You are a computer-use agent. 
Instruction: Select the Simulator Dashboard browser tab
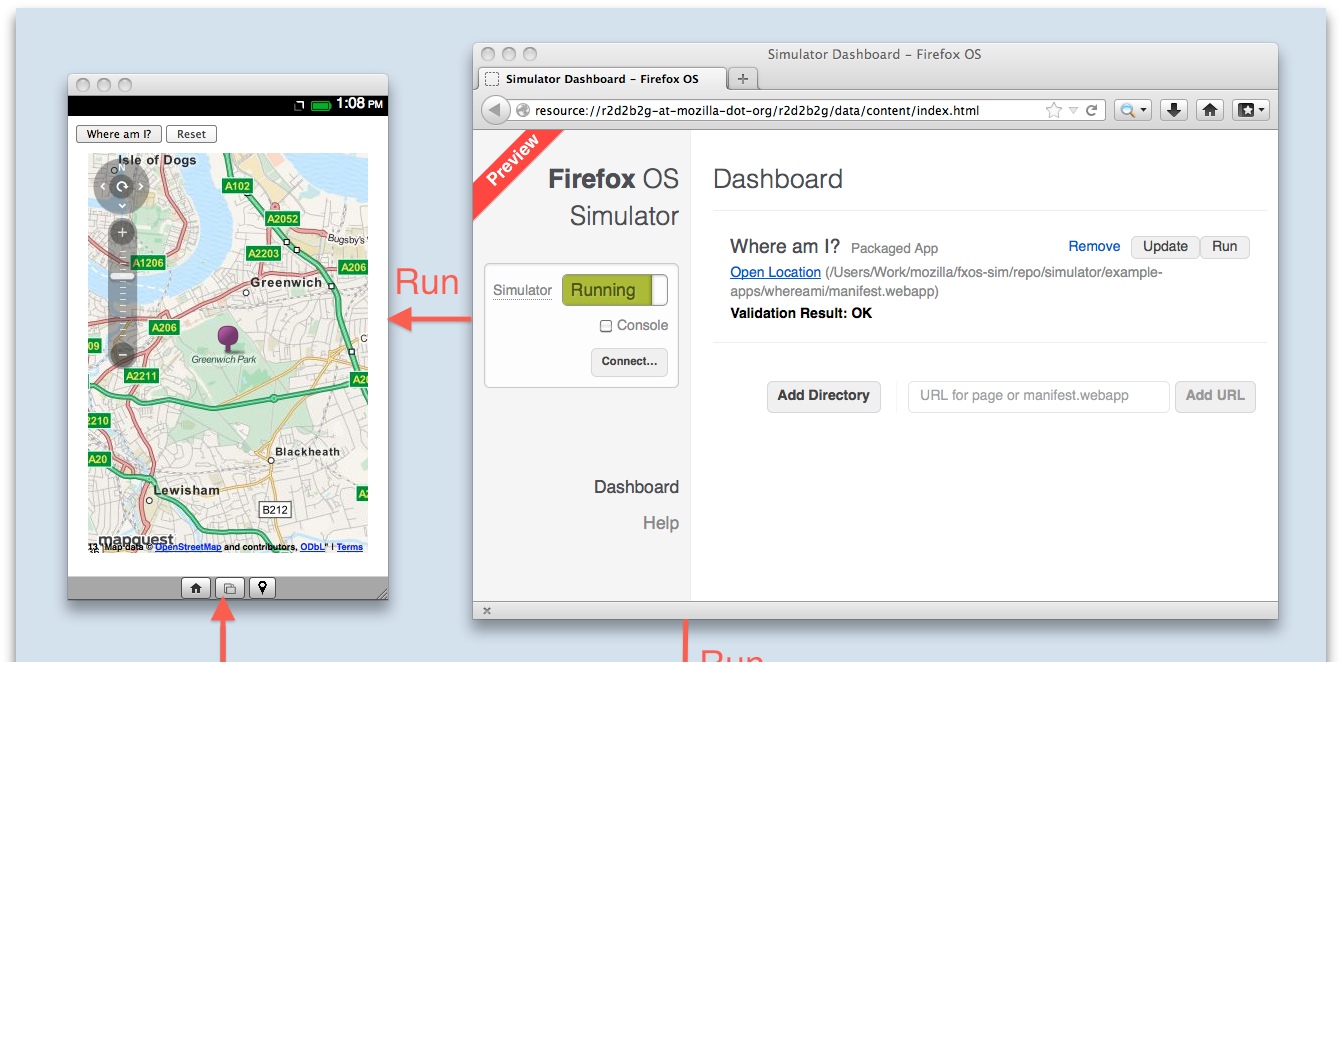[x=601, y=79]
